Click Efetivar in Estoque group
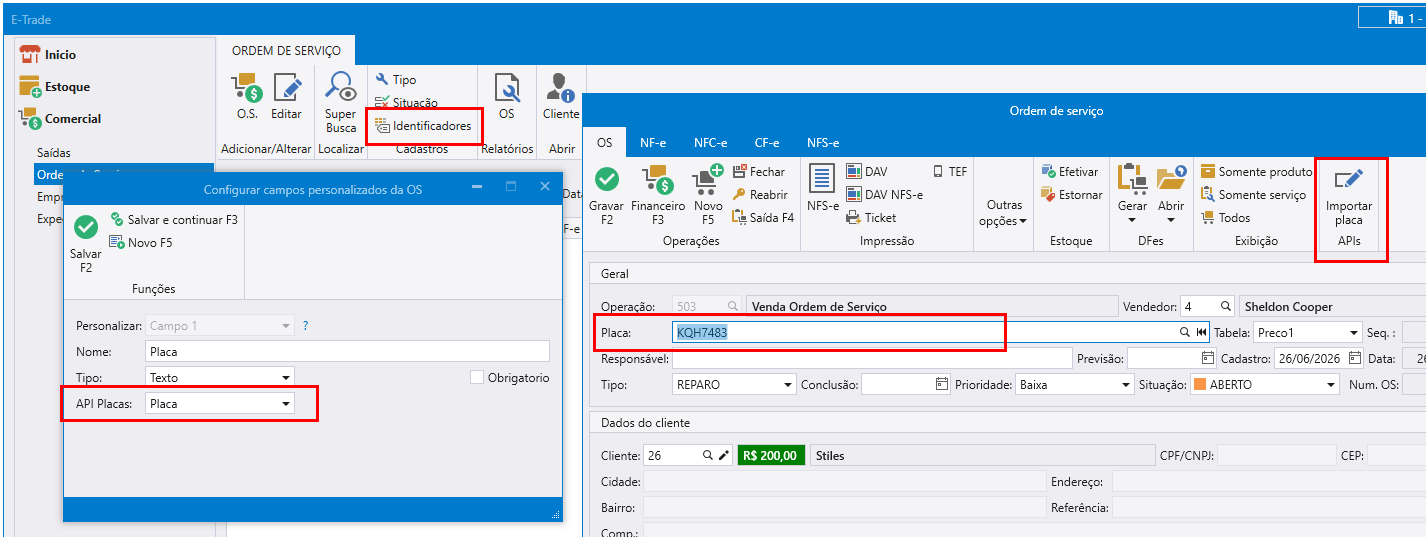Screen dimensions: 1426x537 coord(1069,172)
